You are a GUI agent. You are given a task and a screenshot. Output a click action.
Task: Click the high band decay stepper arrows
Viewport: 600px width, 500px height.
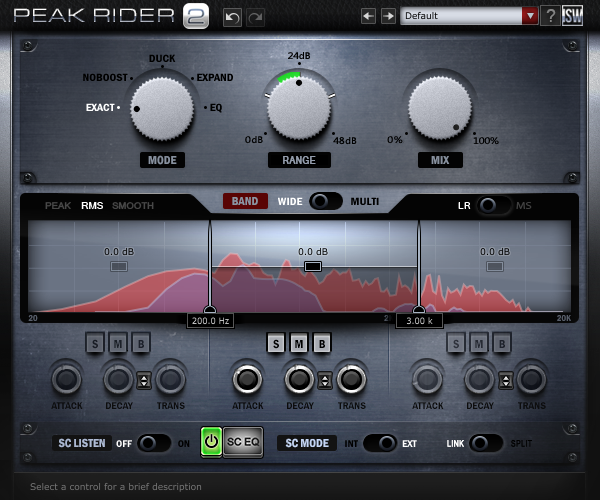point(505,381)
